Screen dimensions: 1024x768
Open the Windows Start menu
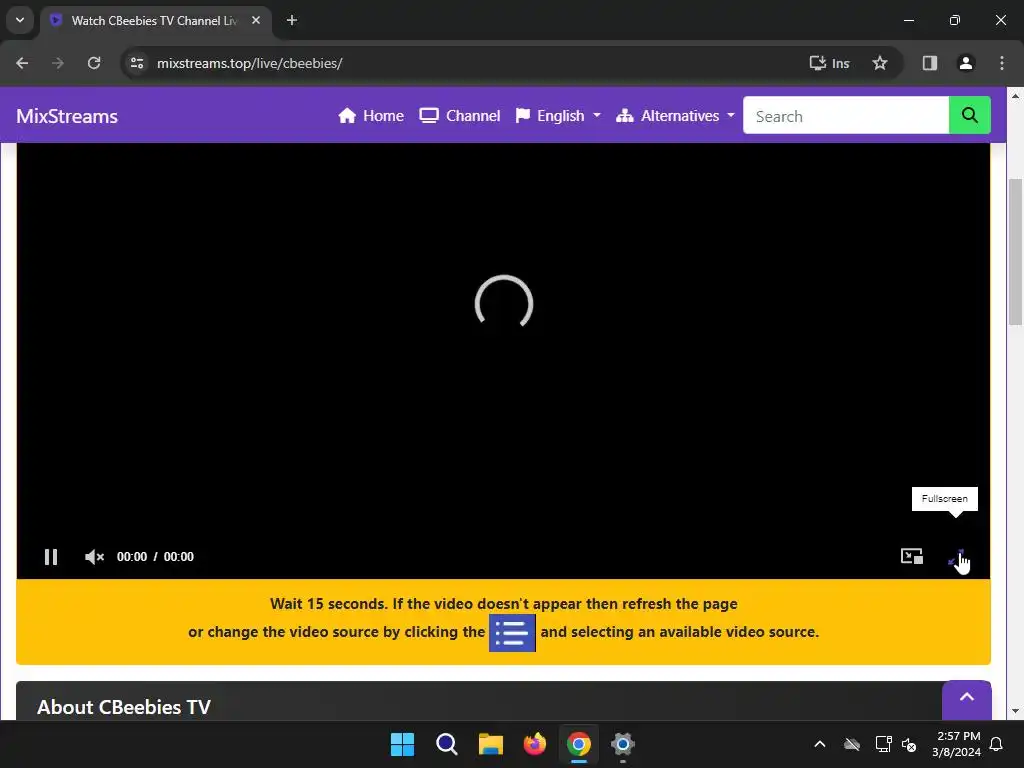[402, 744]
